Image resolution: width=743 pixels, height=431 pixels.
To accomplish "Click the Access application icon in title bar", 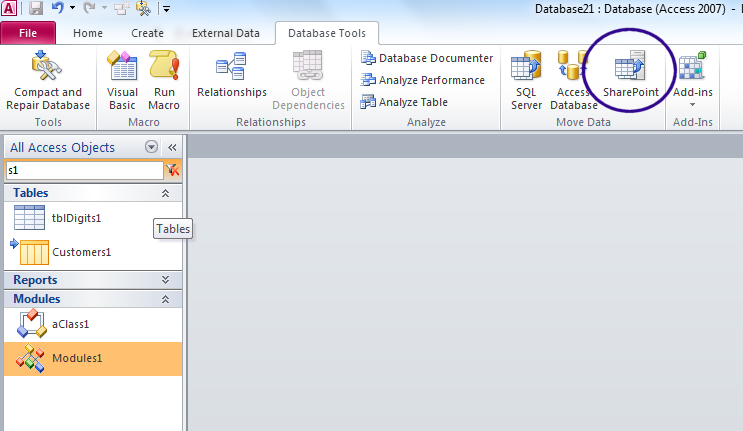I will tap(9, 8).
